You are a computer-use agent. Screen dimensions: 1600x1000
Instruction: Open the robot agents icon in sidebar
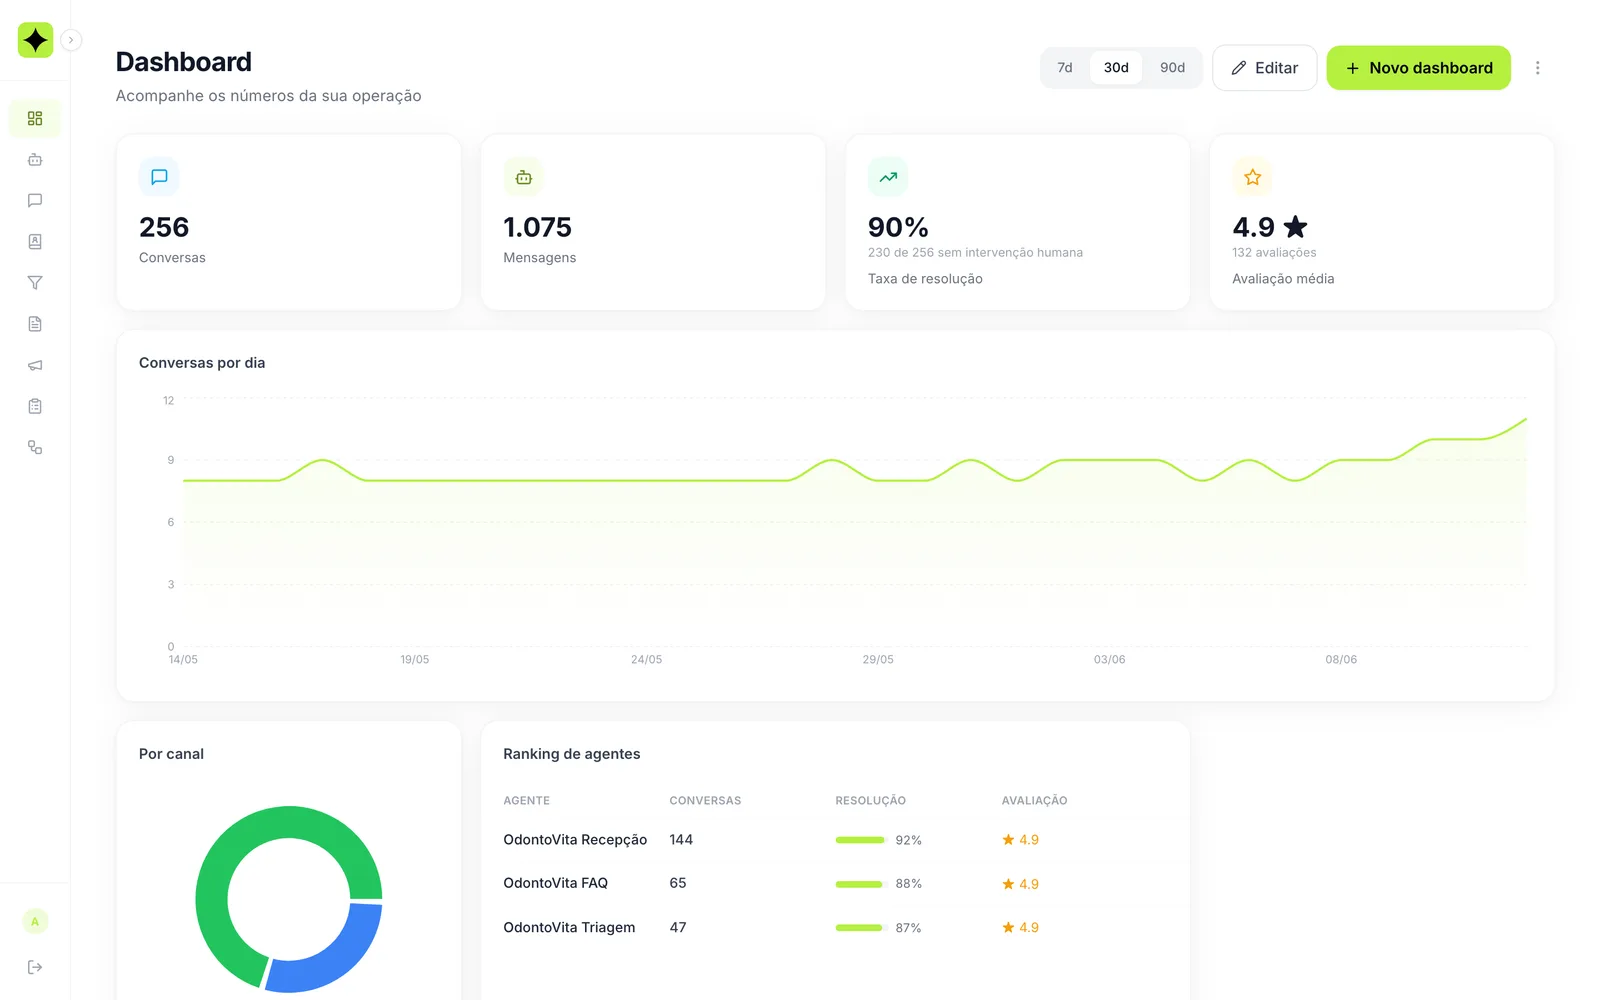35,160
